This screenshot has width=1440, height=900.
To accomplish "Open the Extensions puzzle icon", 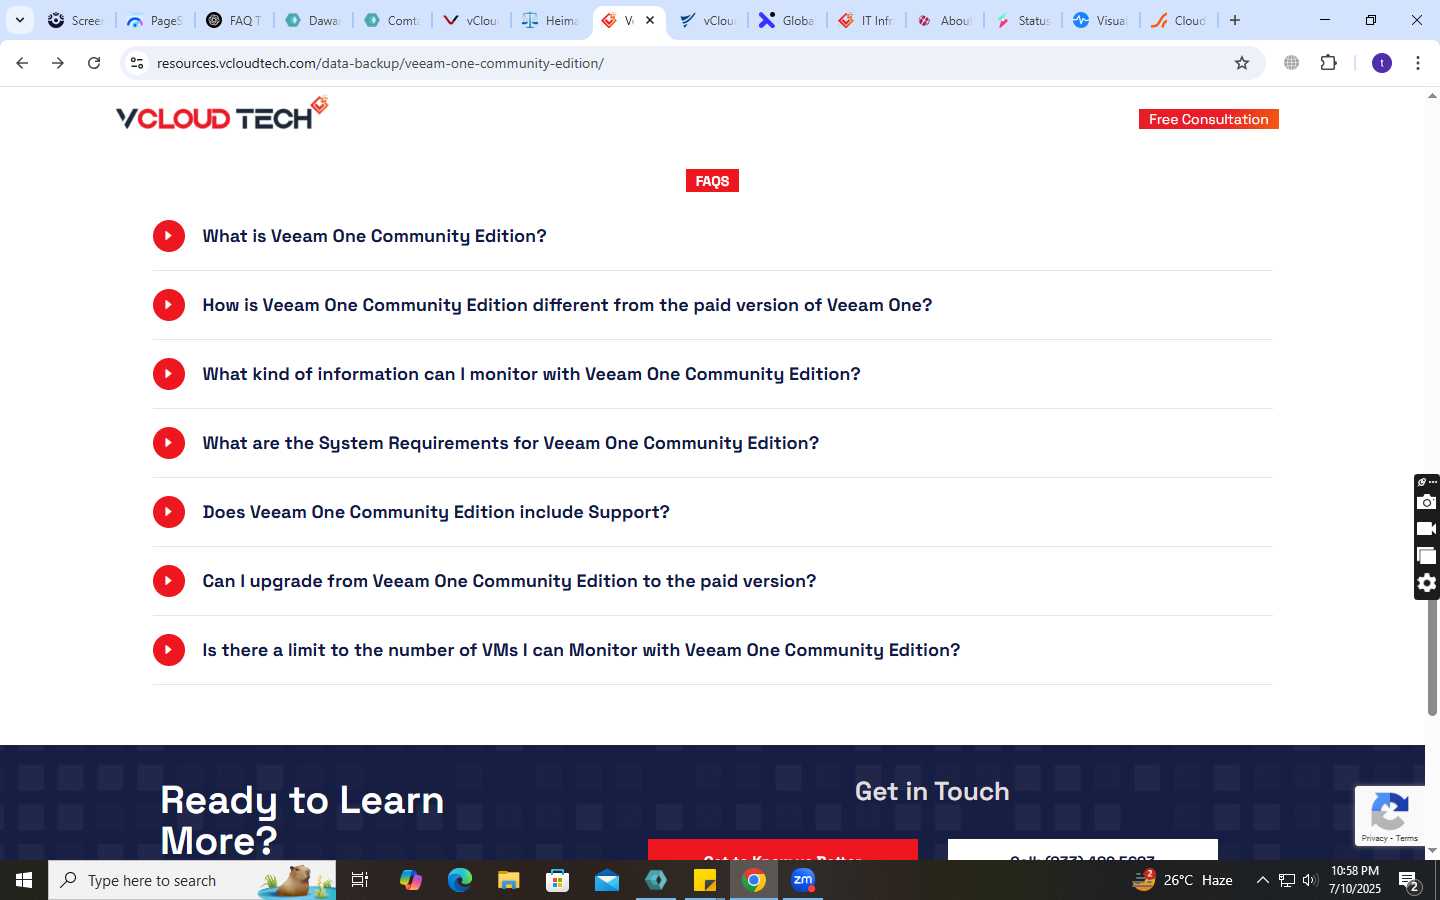I will coord(1328,63).
